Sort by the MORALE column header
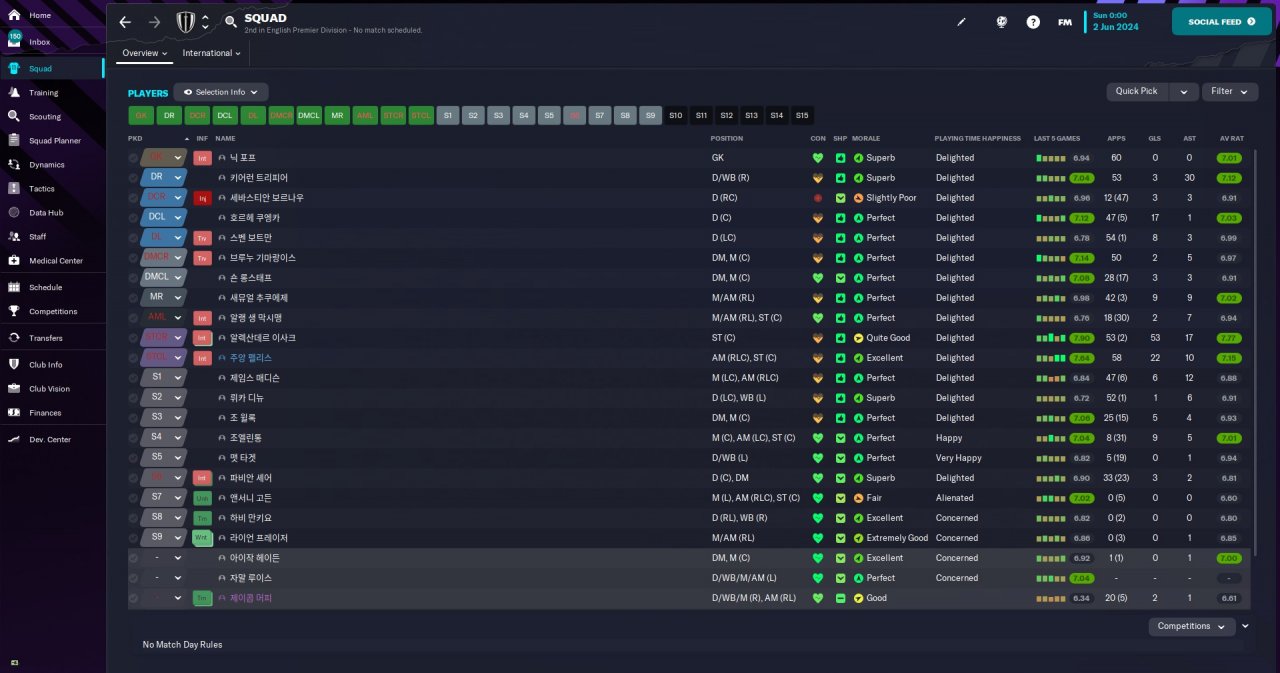Screen dimensions: 1280x673 [866, 138]
